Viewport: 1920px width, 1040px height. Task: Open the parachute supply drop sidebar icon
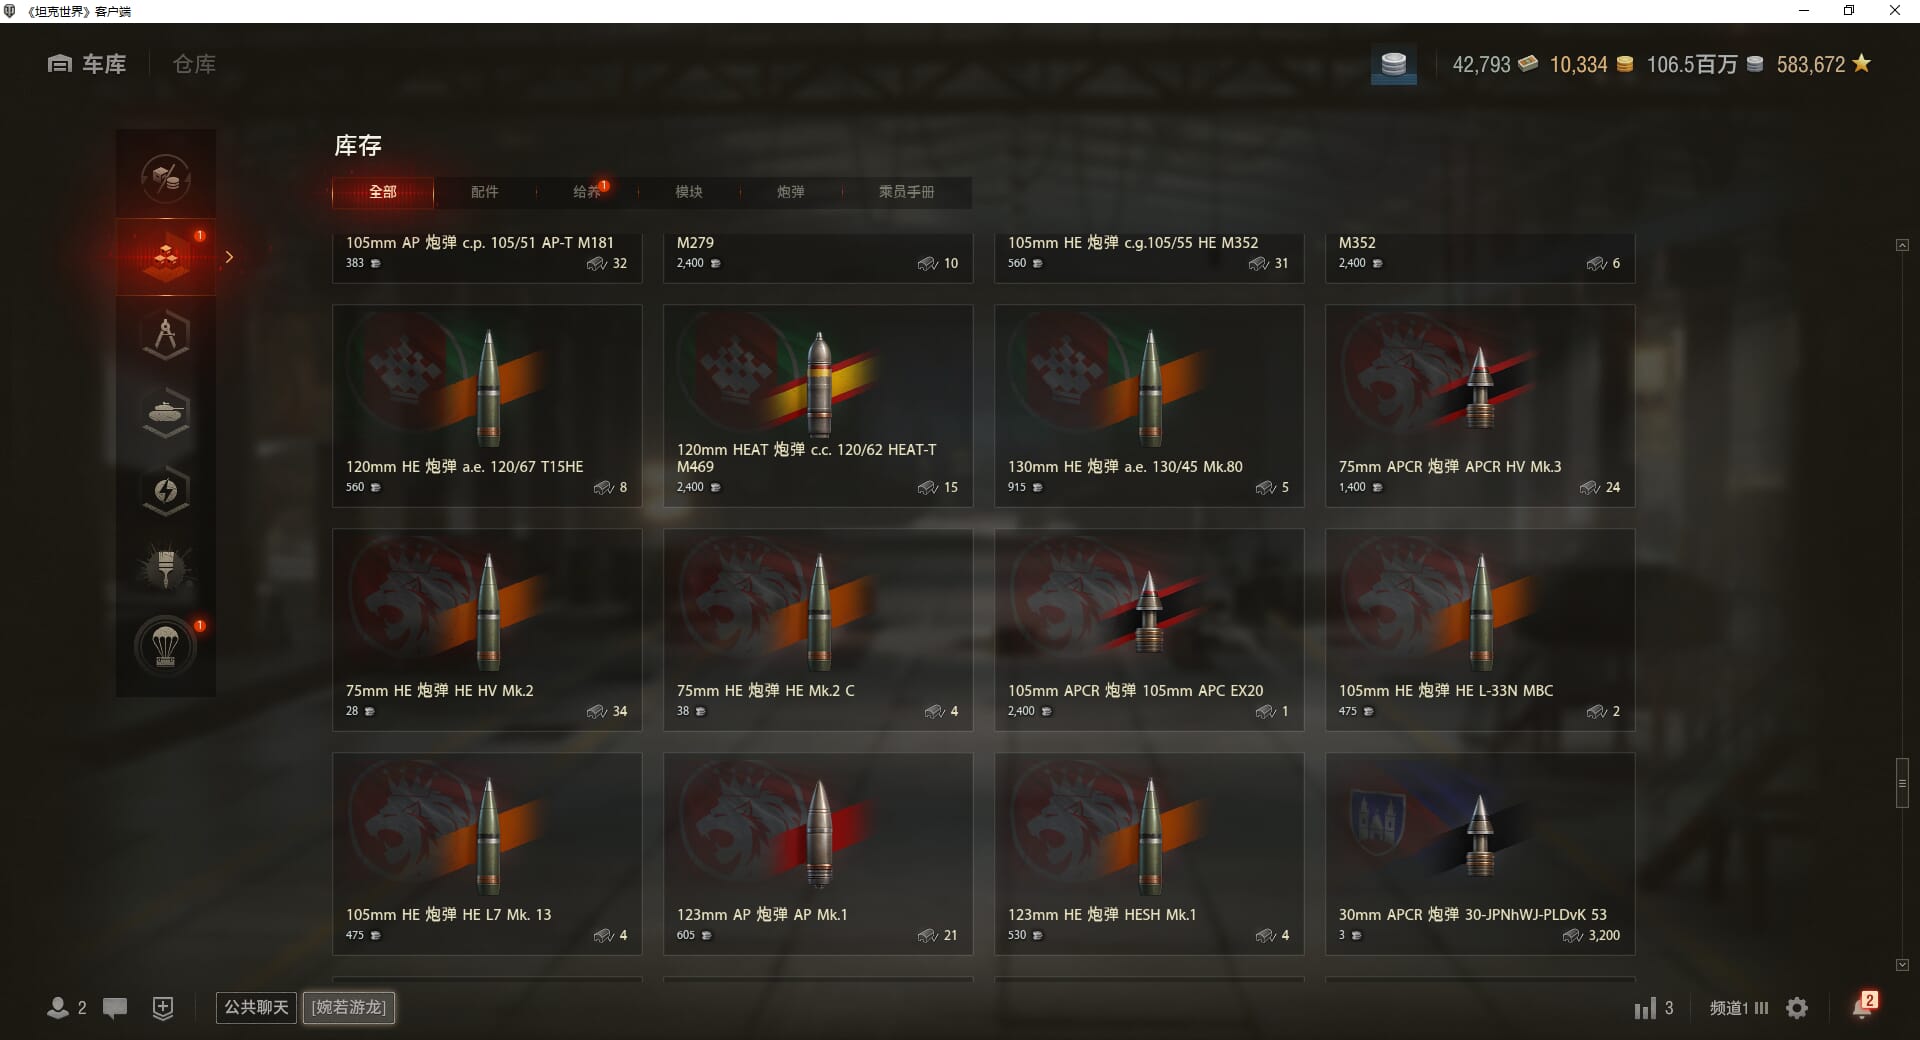pyautogui.click(x=166, y=647)
